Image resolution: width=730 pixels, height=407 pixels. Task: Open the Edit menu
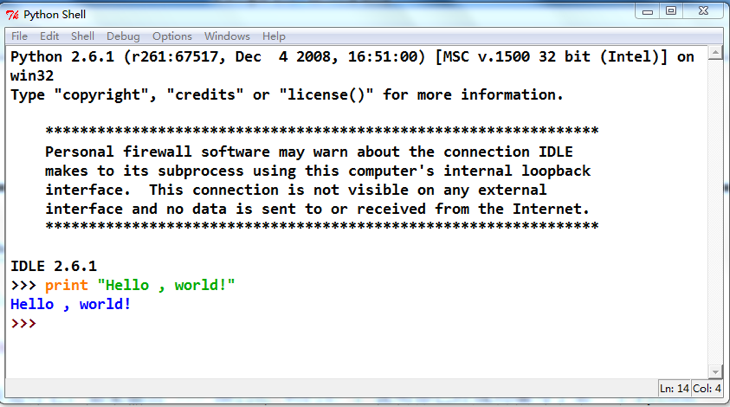[49, 36]
